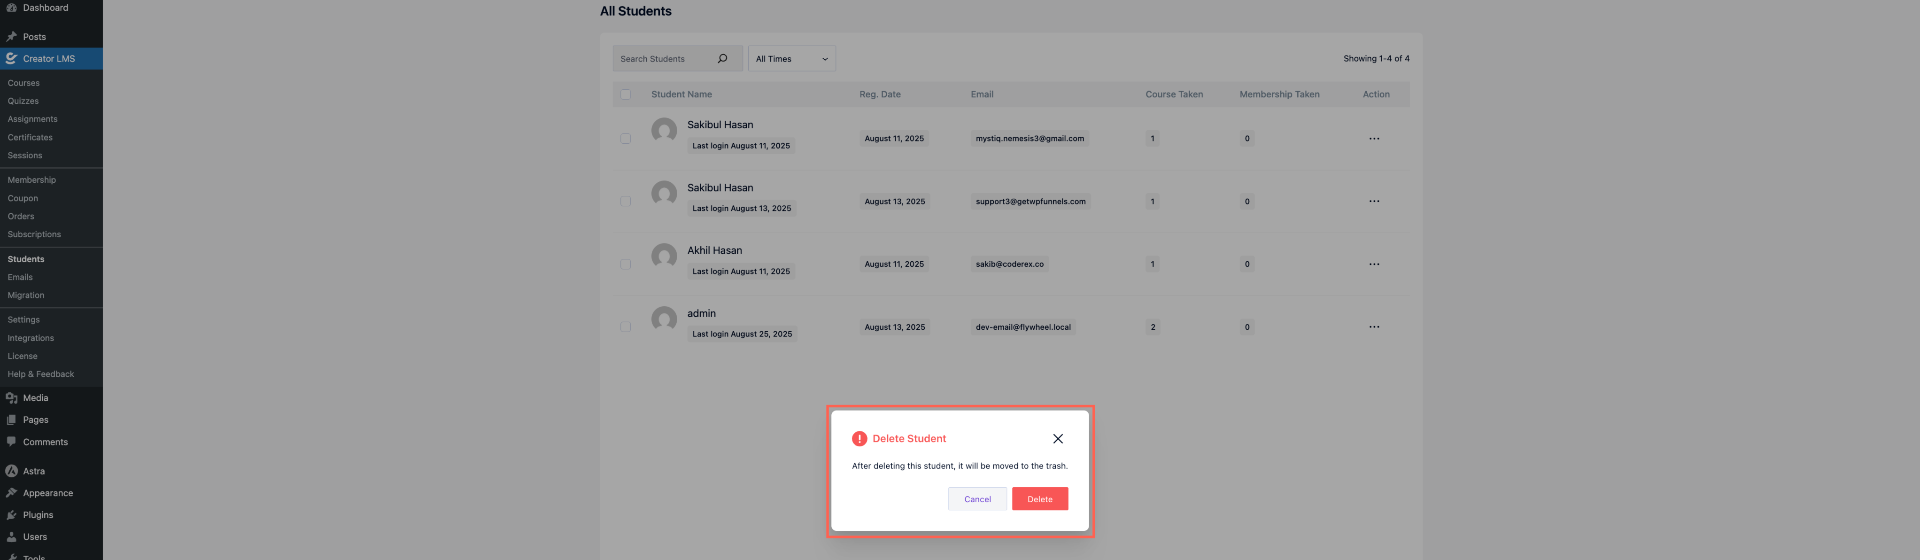
Task: Go to the Membership menu item
Action: (32, 180)
